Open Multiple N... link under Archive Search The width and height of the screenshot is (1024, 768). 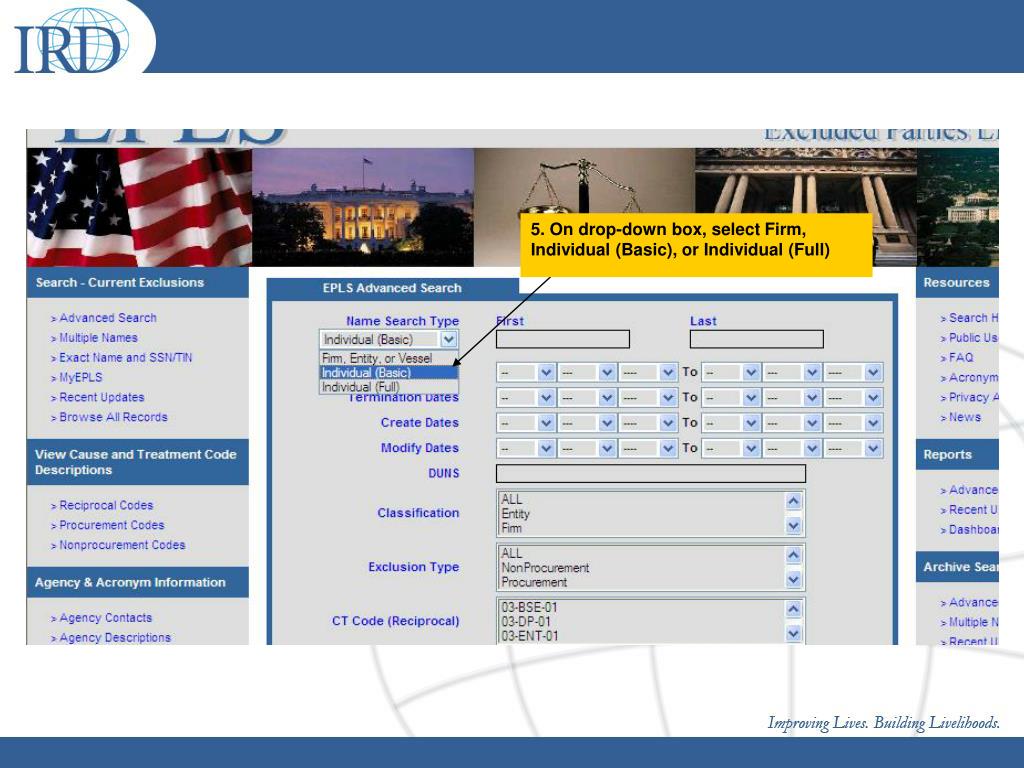click(973, 622)
